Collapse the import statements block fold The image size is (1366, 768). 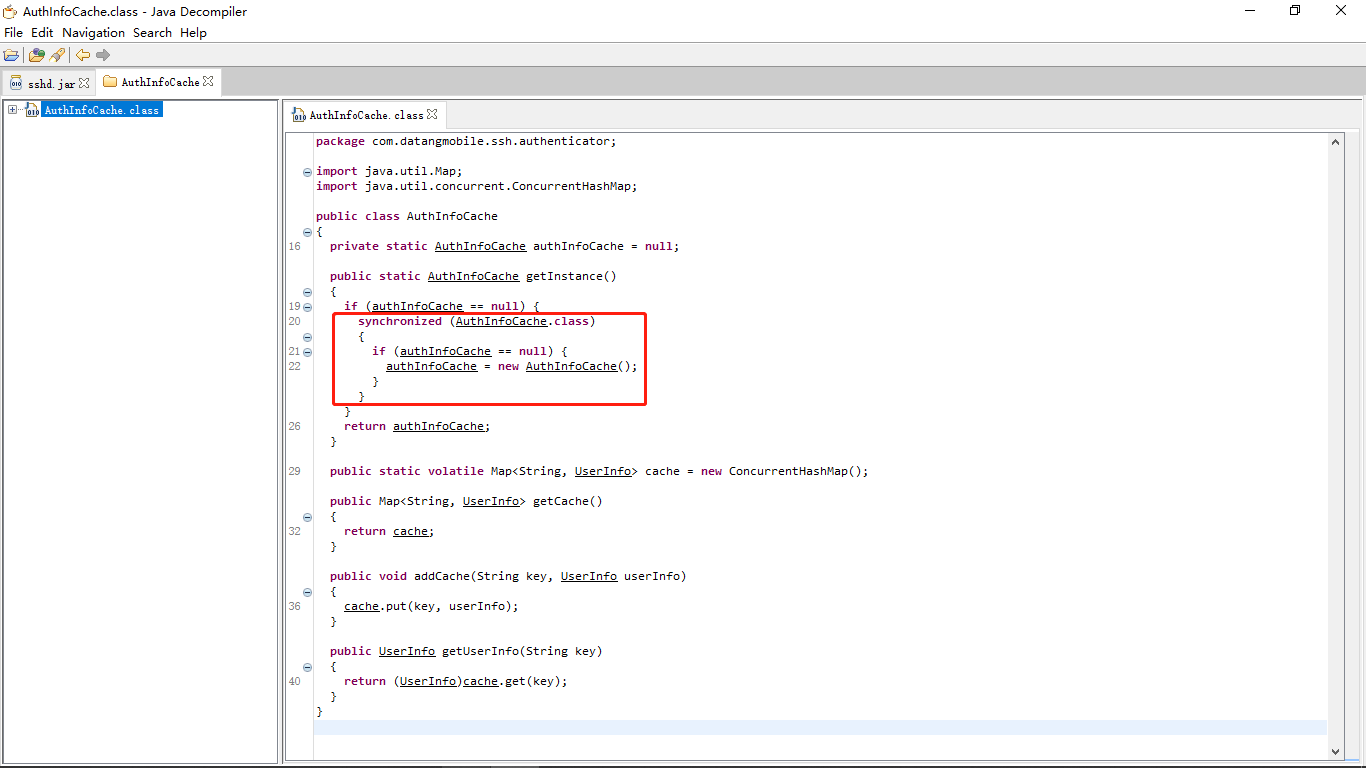pyautogui.click(x=306, y=171)
